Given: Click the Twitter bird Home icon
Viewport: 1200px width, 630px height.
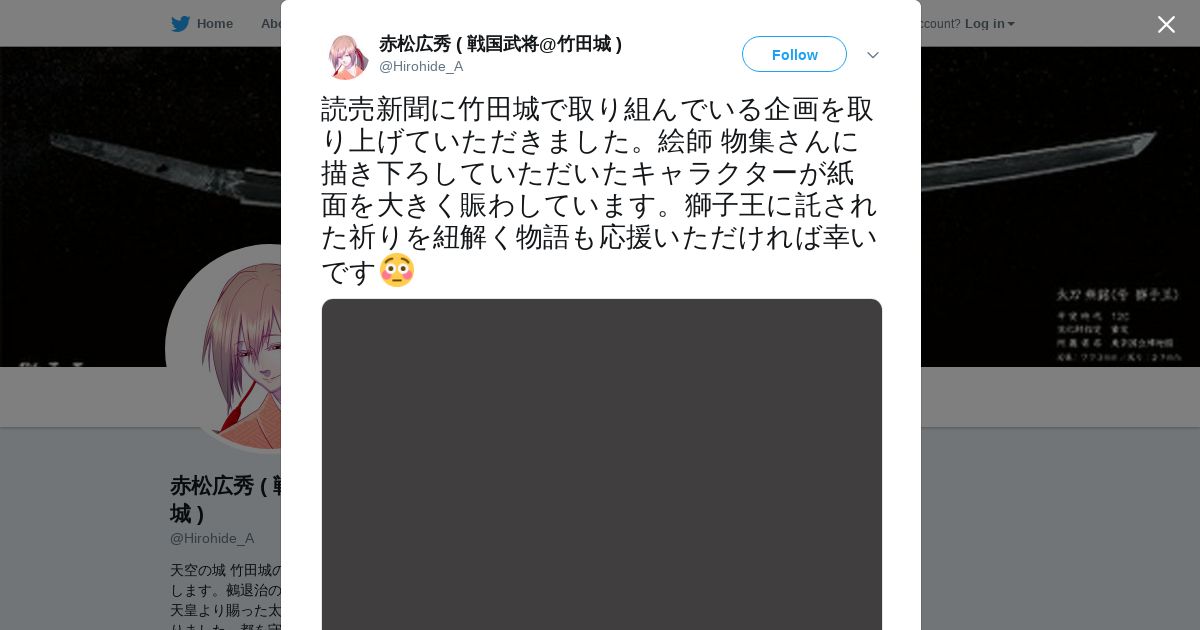Looking at the screenshot, I should click(180, 24).
